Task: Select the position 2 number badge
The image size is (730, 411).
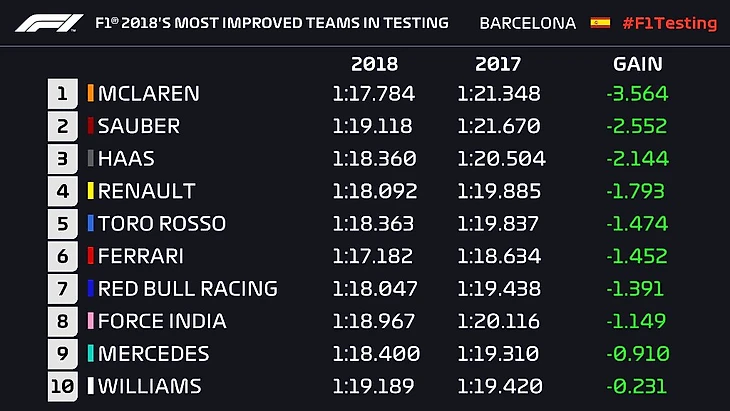Action: (x=62, y=126)
